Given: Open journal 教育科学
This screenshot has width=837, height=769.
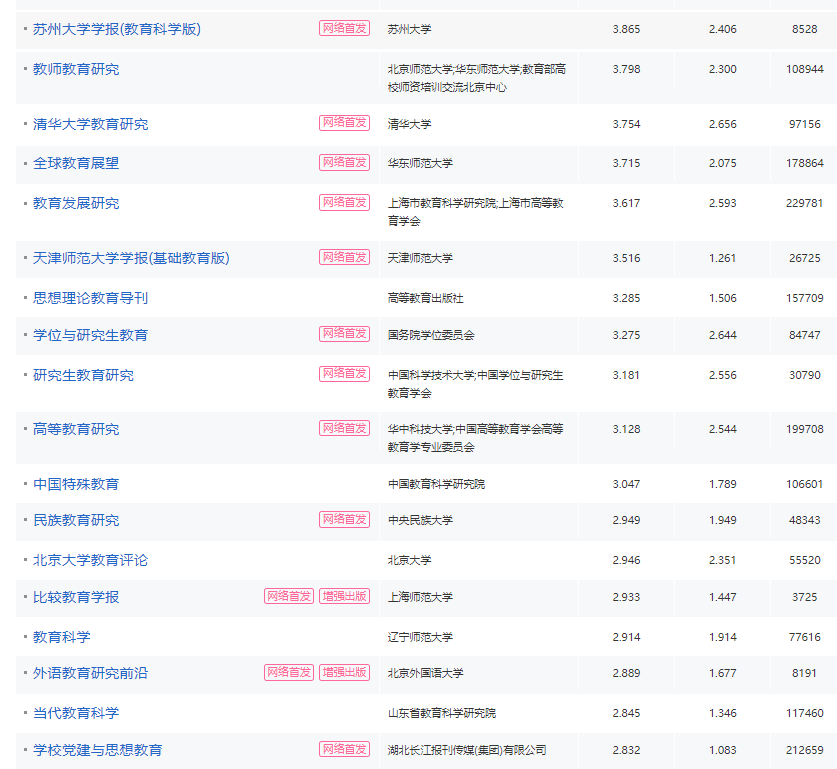Looking at the screenshot, I should tap(61, 637).
